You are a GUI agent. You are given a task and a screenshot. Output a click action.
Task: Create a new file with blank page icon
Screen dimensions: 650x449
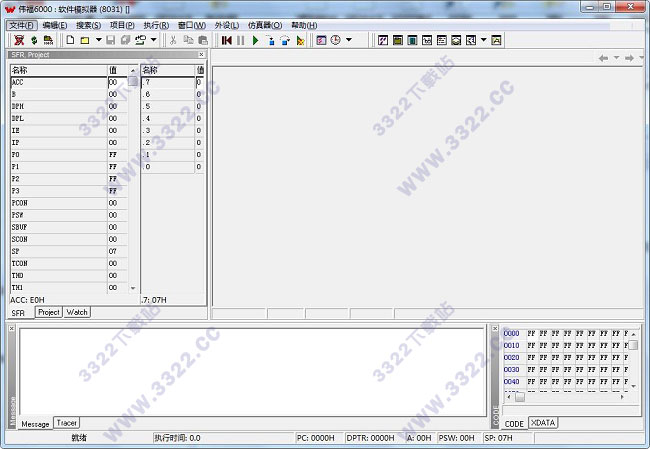click(70, 40)
